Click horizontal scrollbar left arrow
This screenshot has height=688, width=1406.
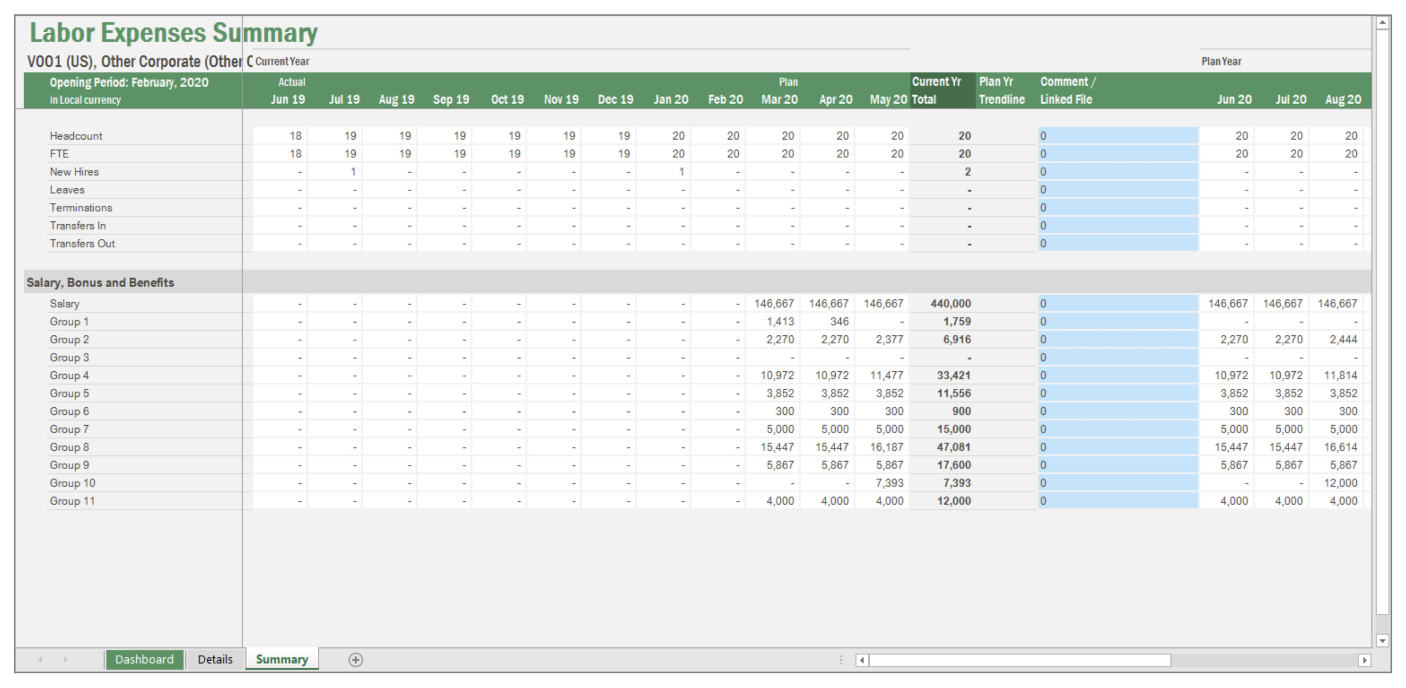pos(863,660)
